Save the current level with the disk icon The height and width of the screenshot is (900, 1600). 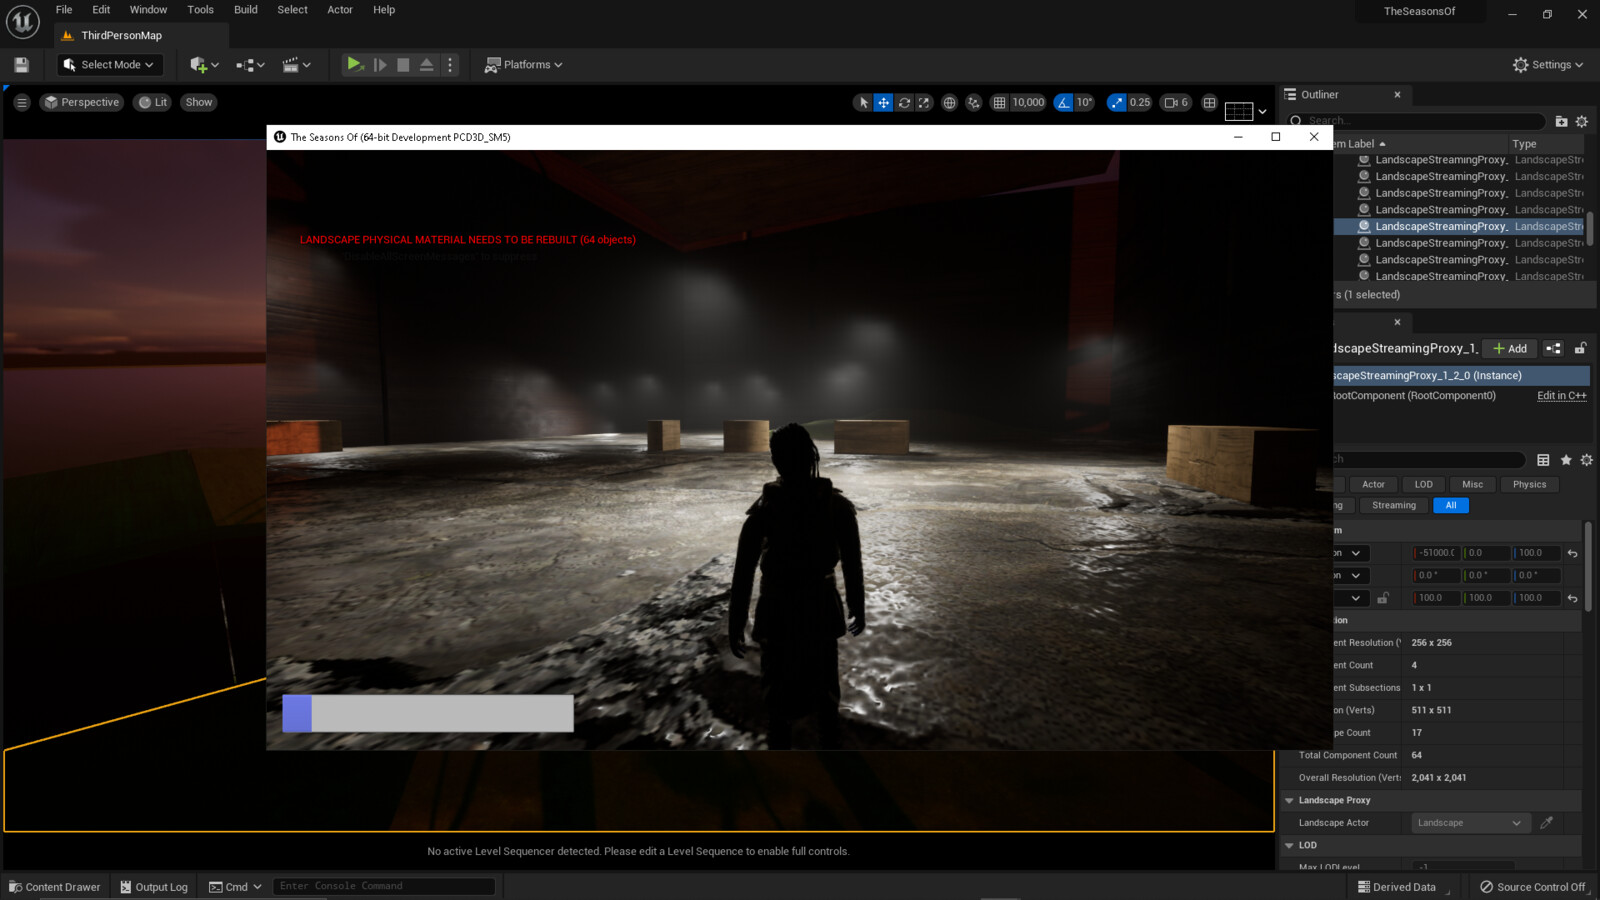(x=21, y=65)
